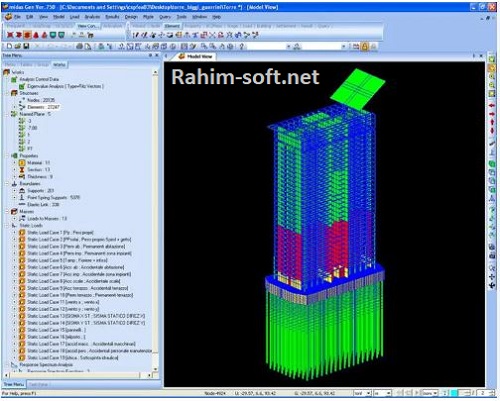This screenshot has height=401, width=500.
Task: Click the Eigenvalue Analysis green icon
Action: (22, 86)
